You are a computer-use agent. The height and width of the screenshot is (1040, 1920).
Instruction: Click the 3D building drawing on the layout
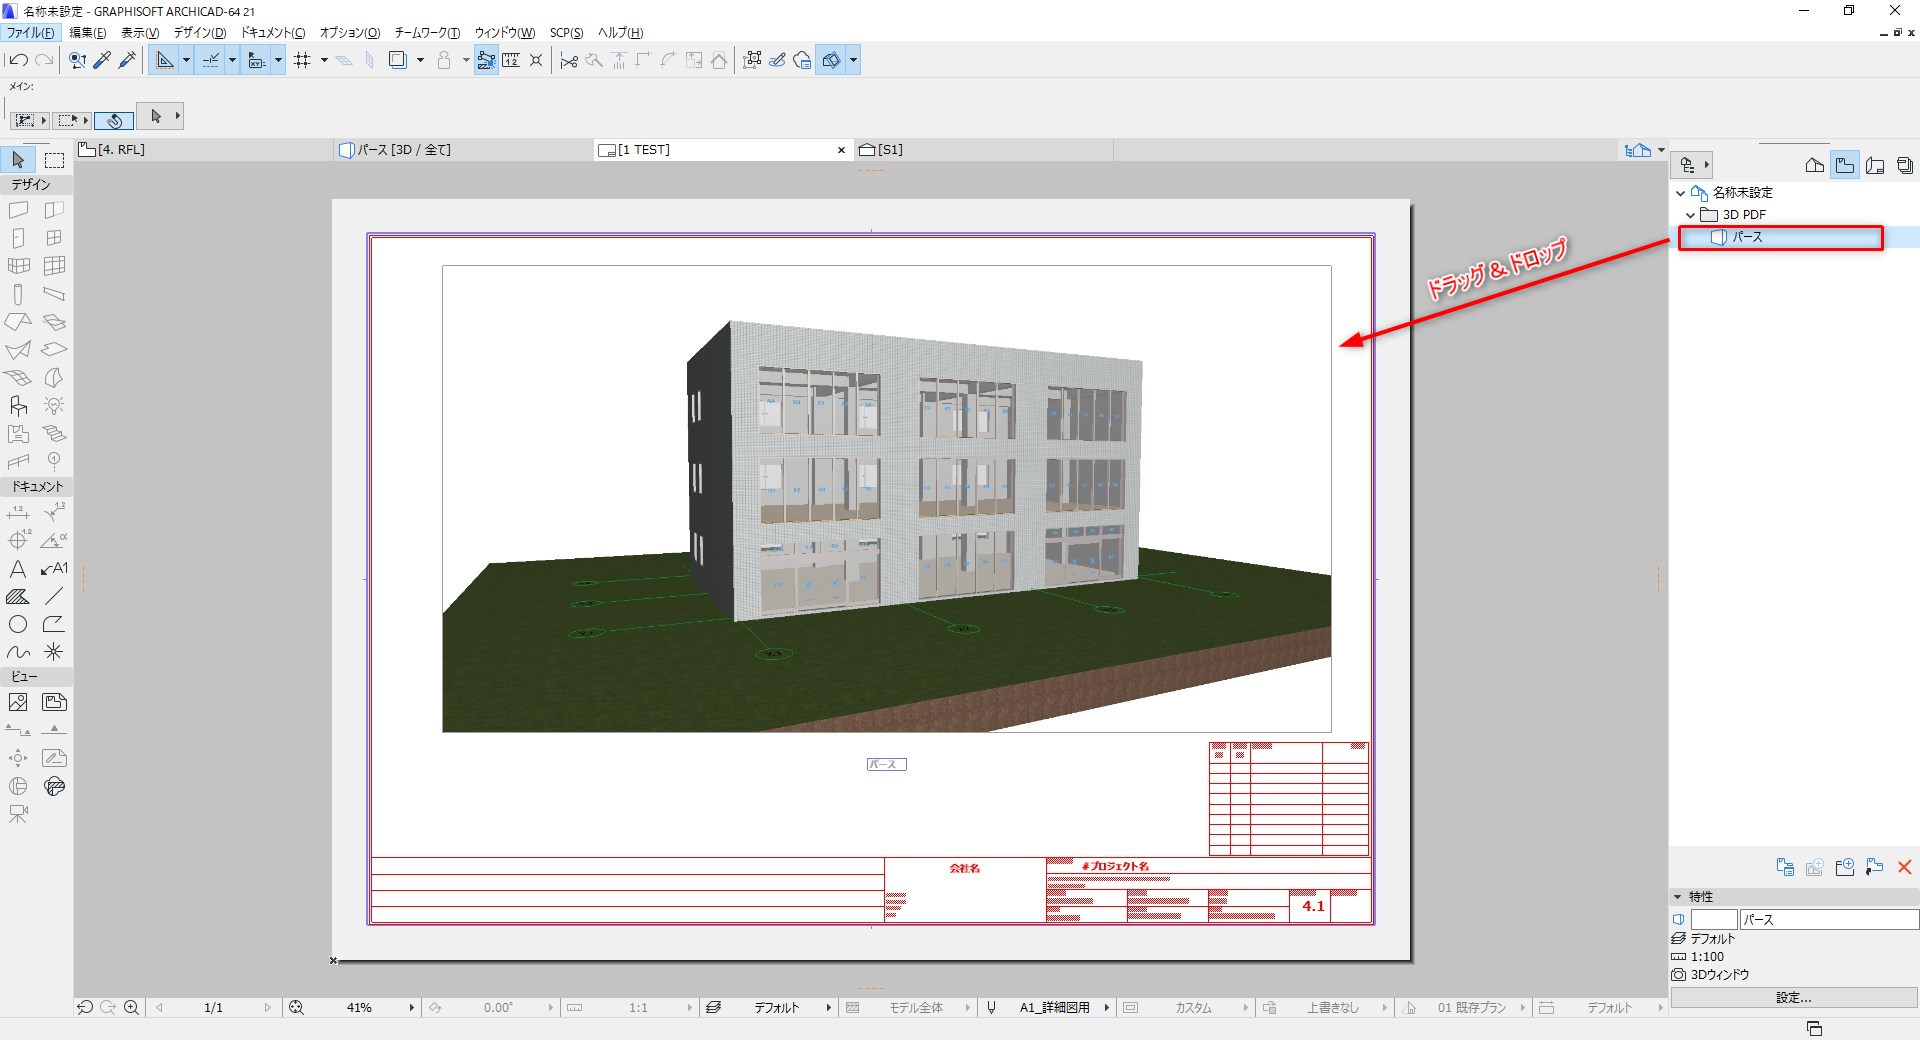pyautogui.click(x=886, y=499)
